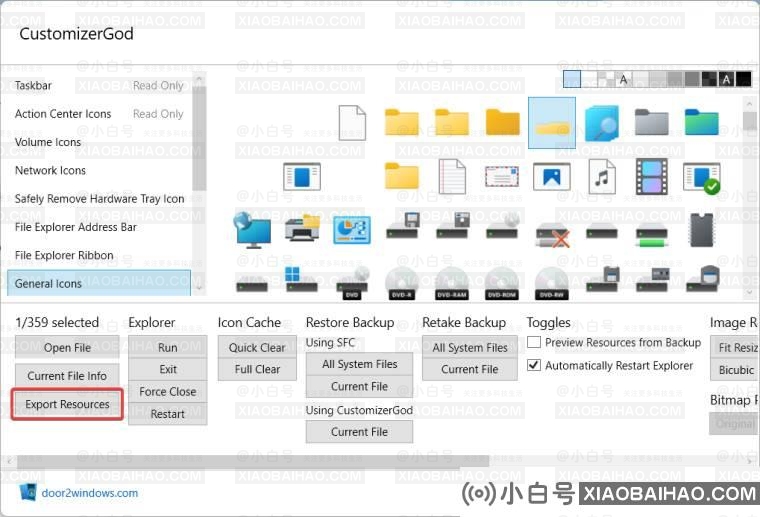Click All System Files under Using SFC

click(x=359, y=364)
